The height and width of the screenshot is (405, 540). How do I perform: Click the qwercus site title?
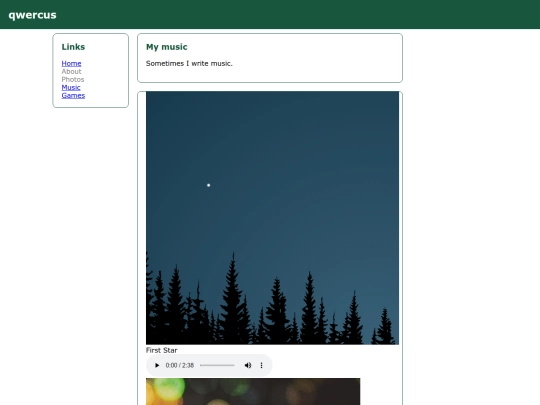coord(32,15)
